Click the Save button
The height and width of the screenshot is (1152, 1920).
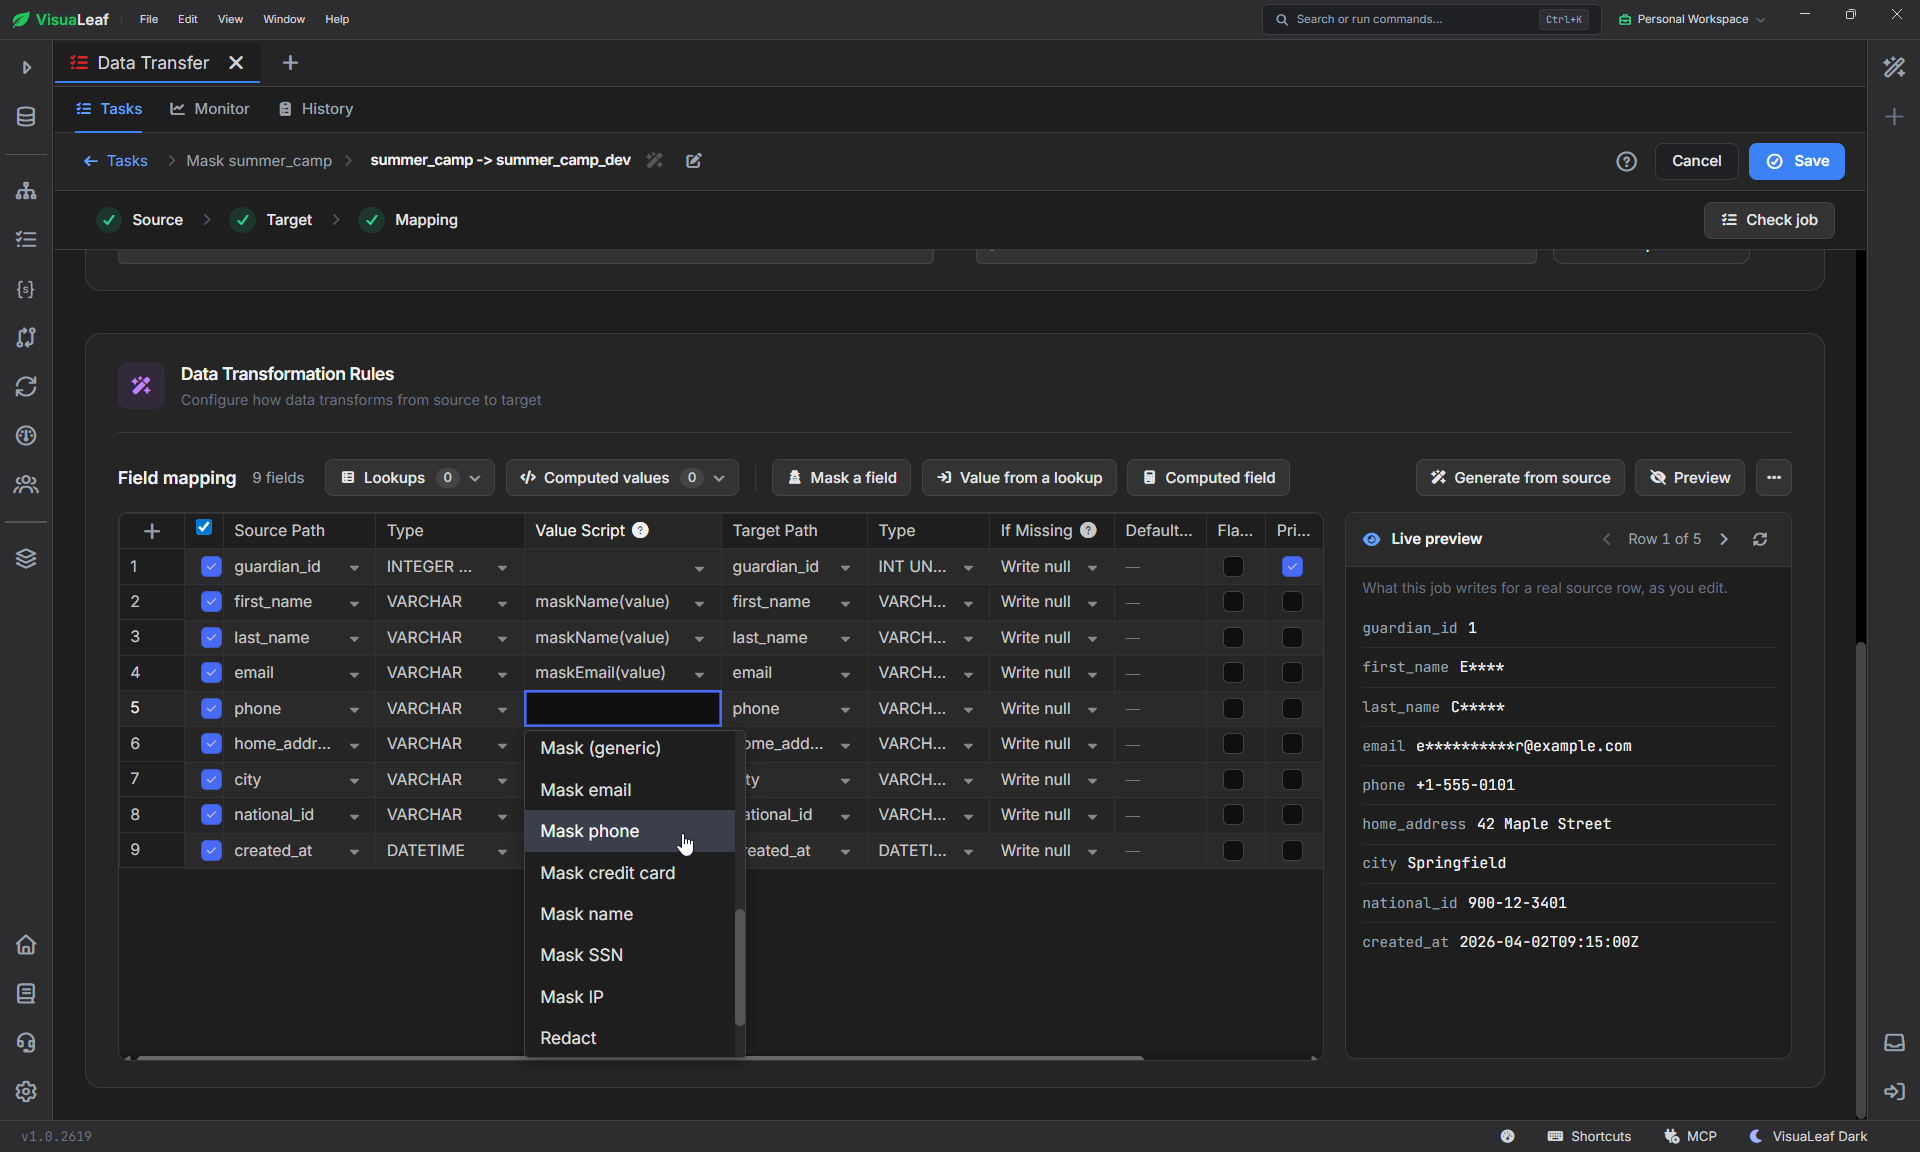(x=1796, y=161)
